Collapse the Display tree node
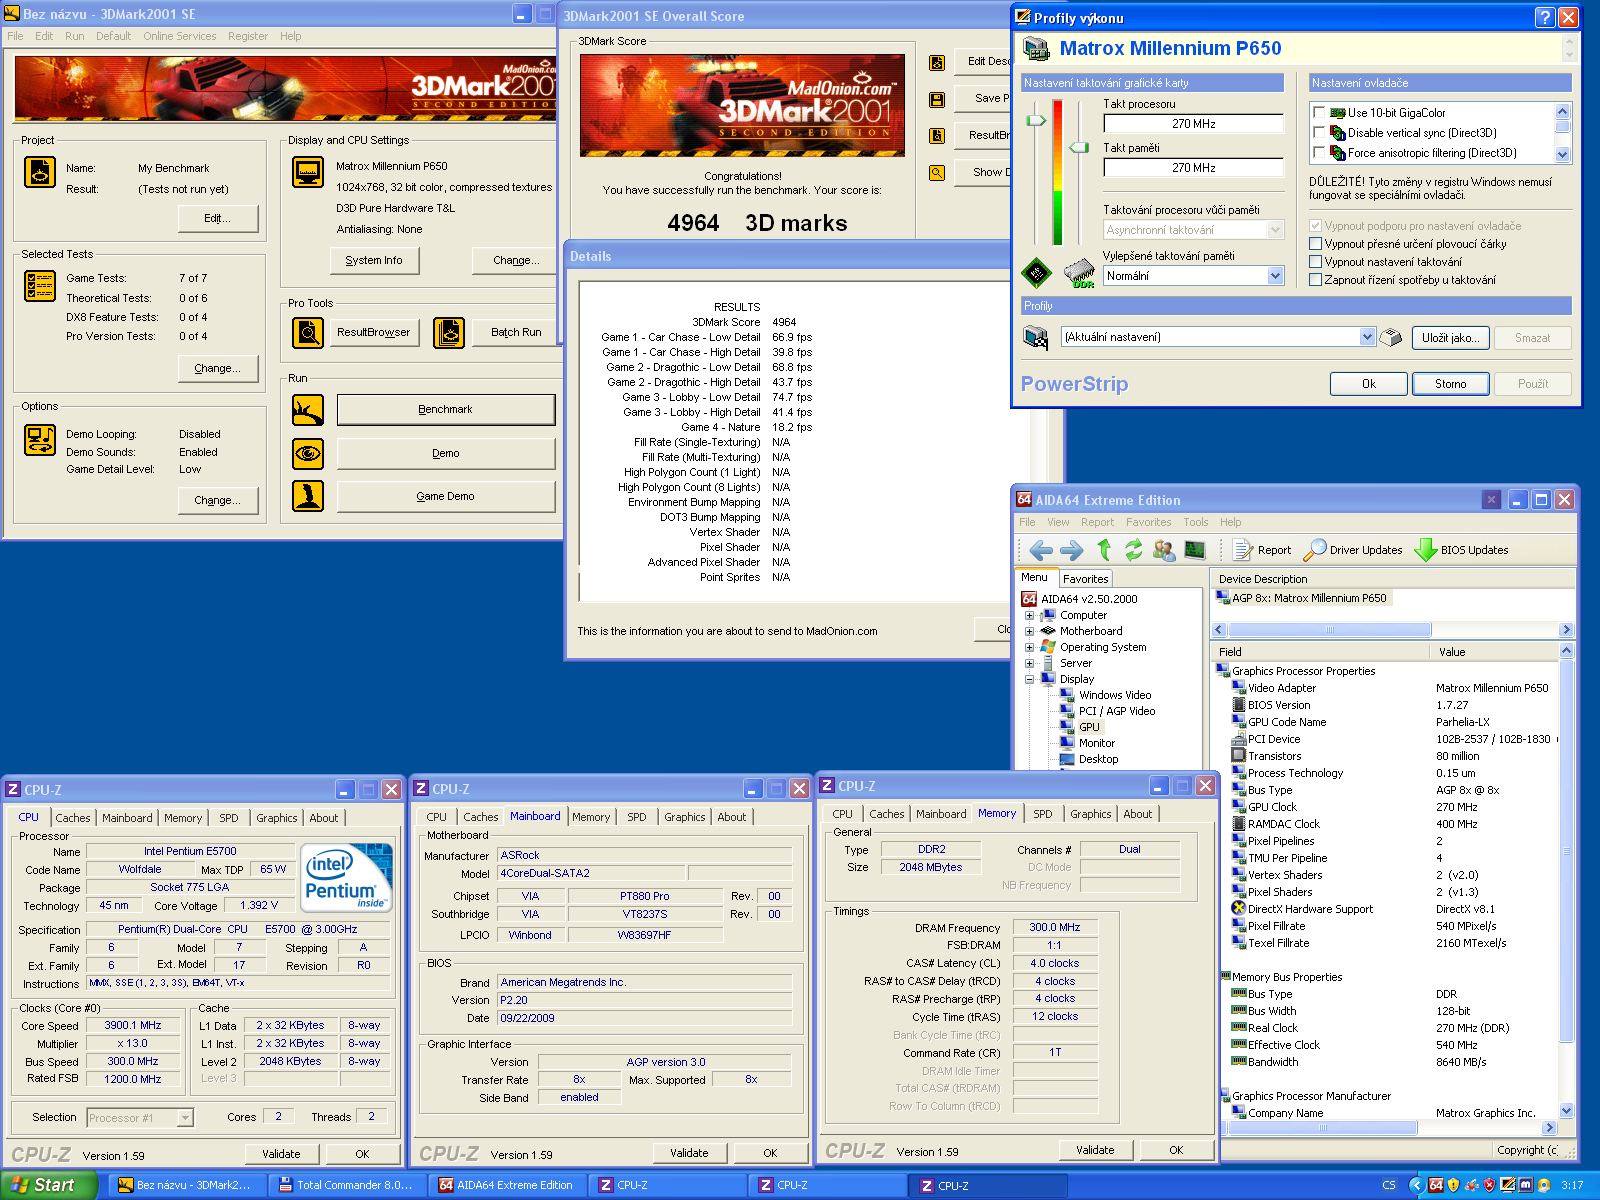The image size is (1600, 1200). [x=1029, y=680]
